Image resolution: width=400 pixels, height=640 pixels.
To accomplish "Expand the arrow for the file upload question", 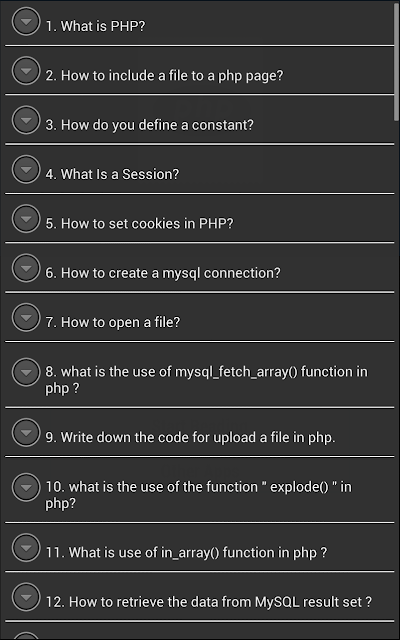I will point(26,433).
